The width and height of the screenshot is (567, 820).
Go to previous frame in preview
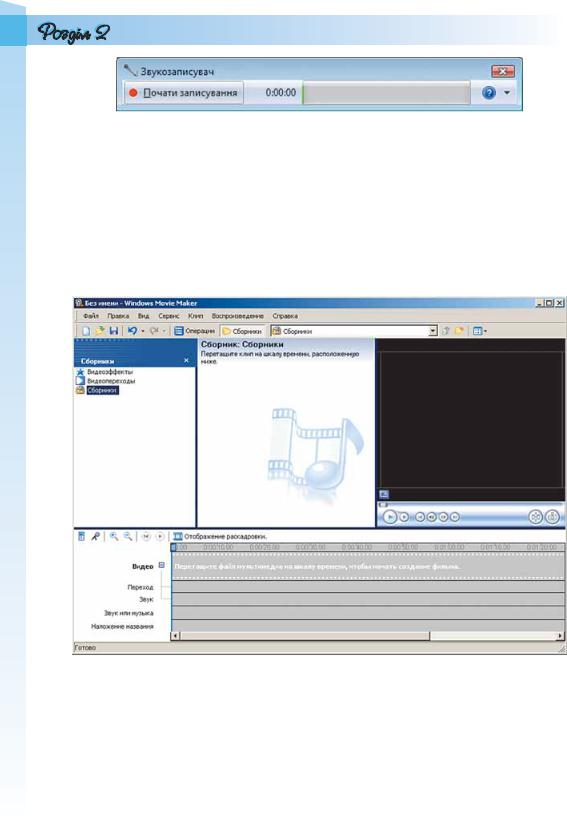pos(432,517)
